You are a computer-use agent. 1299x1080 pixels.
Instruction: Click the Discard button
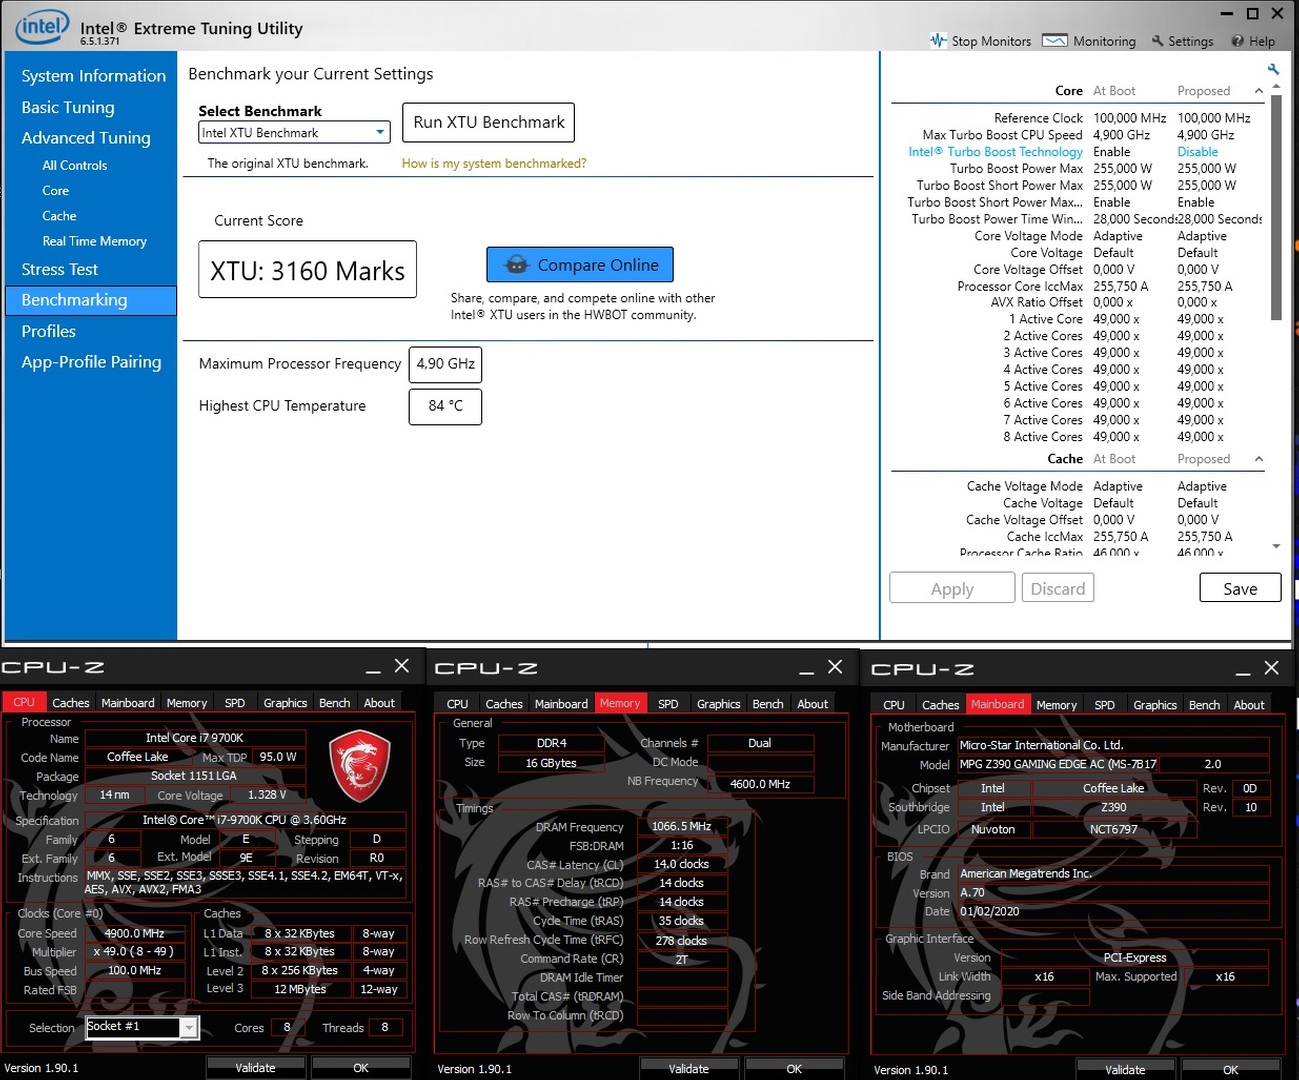click(x=1057, y=588)
